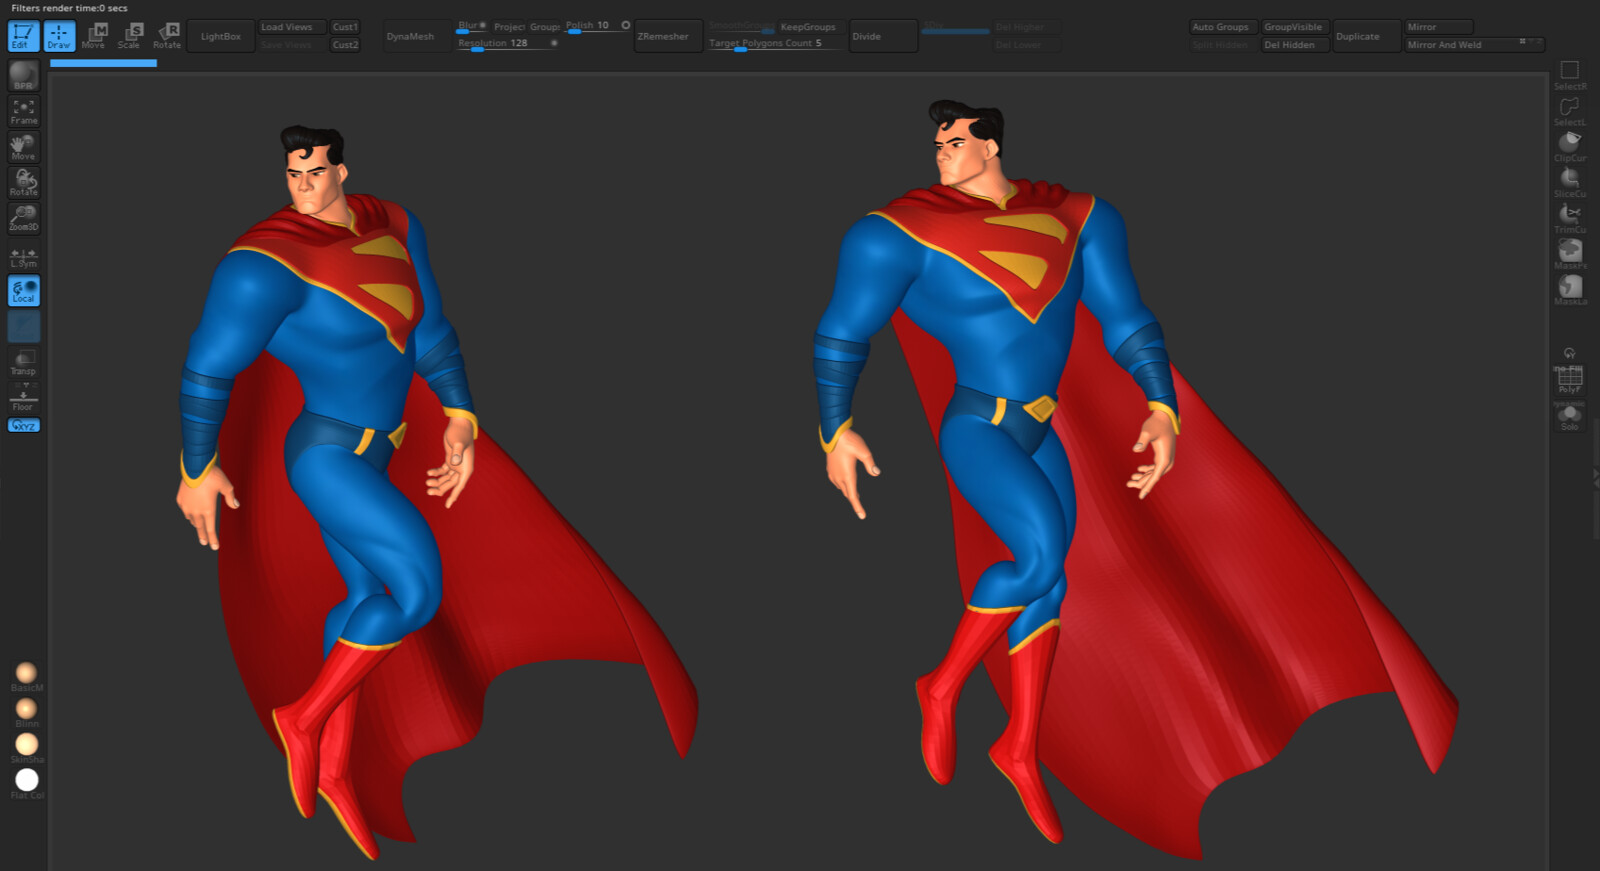Click Del Hidden button
The width and height of the screenshot is (1600, 871).
coord(1294,45)
